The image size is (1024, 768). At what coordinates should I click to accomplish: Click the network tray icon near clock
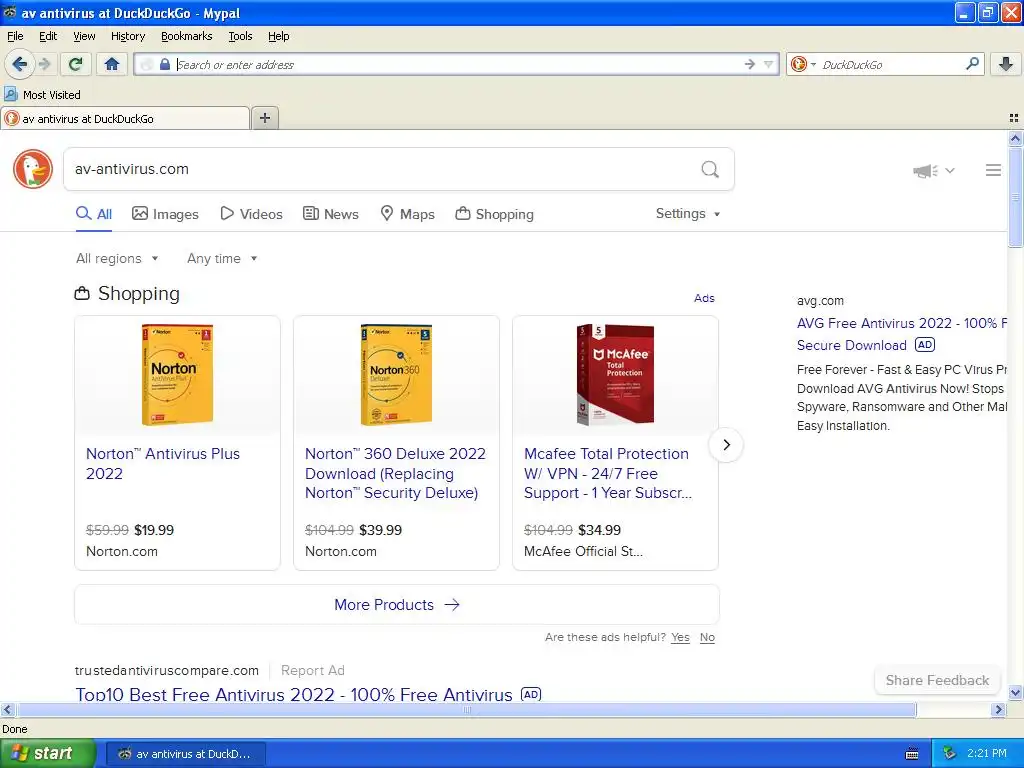pos(949,754)
